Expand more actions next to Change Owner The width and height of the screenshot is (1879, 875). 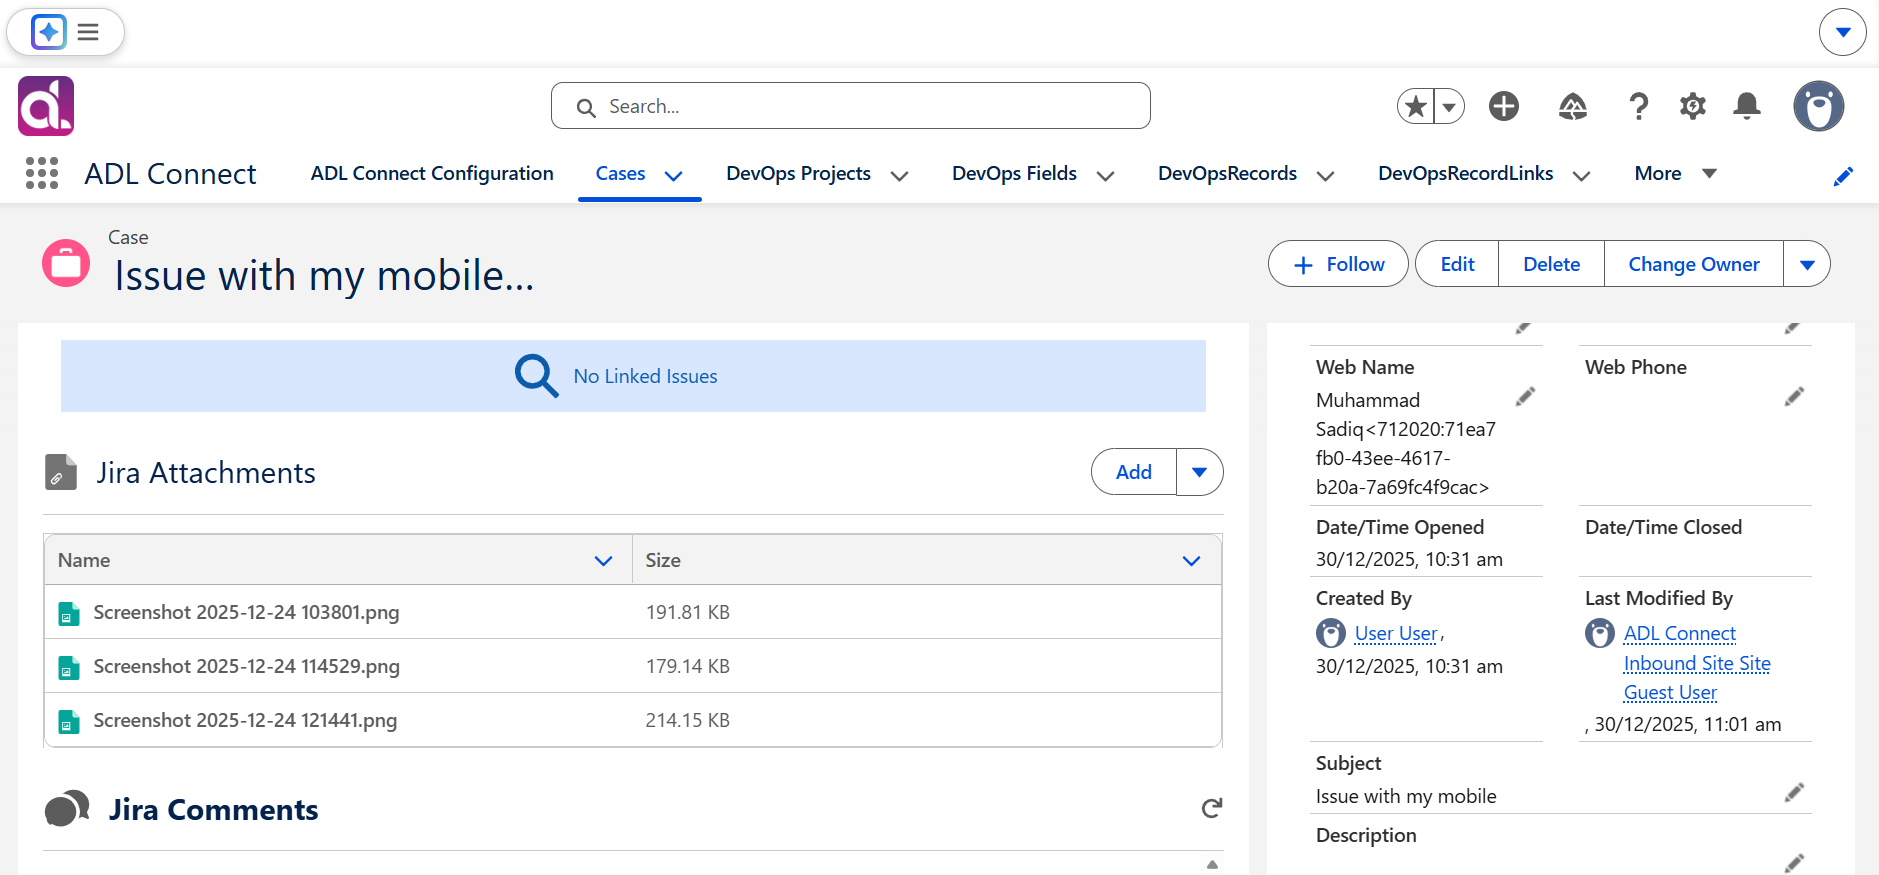pyautogui.click(x=1807, y=264)
